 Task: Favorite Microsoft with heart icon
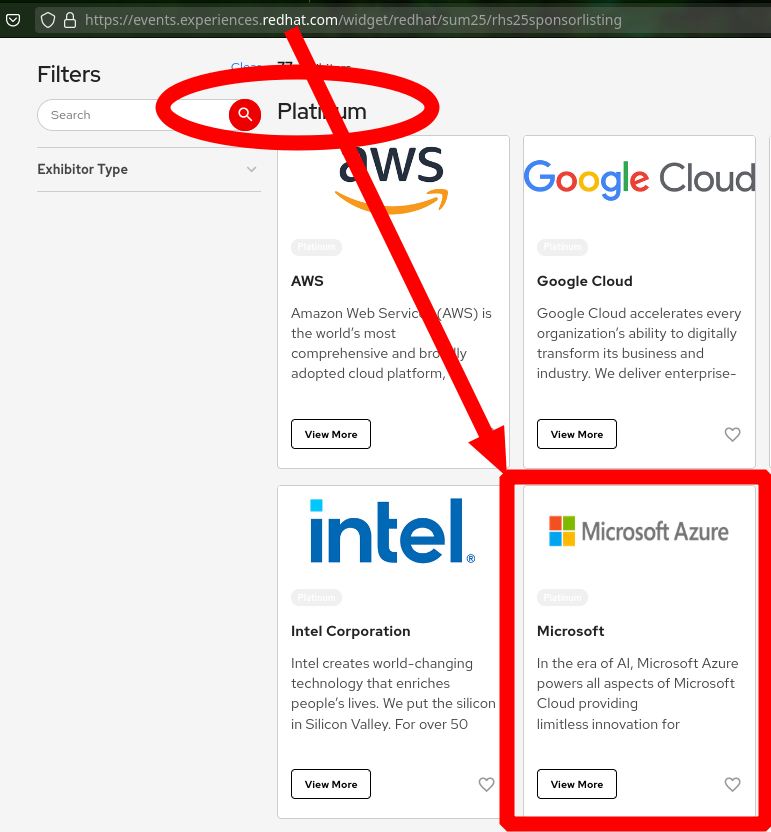pos(732,784)
